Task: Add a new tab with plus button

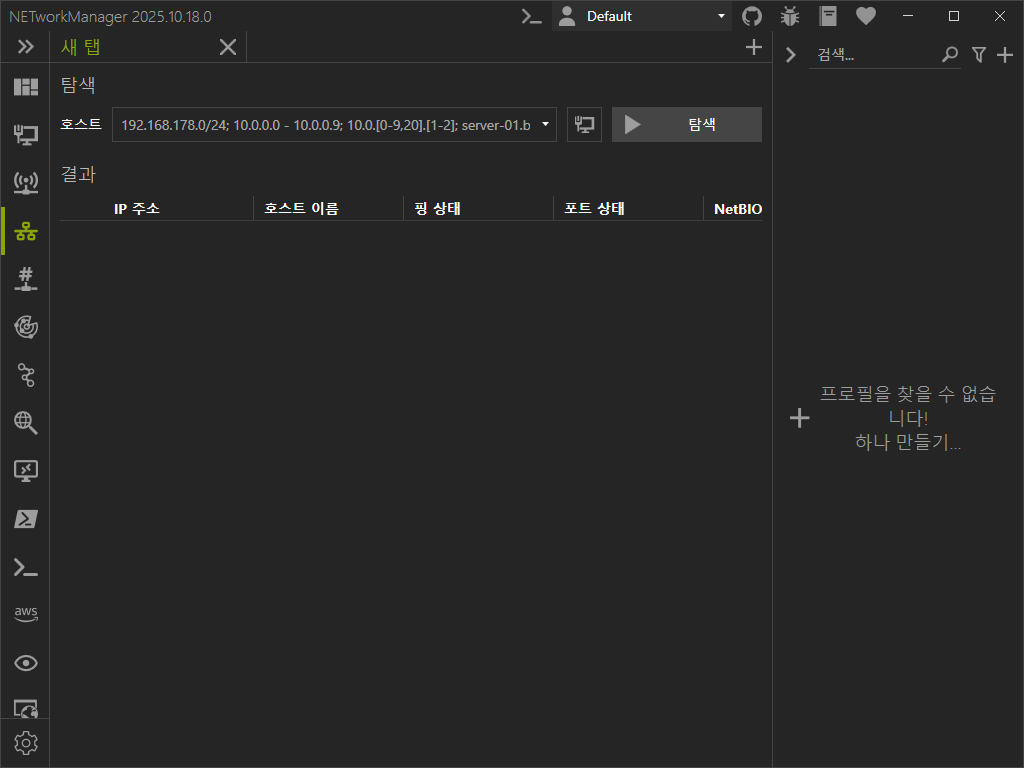Action: (754, 47)
